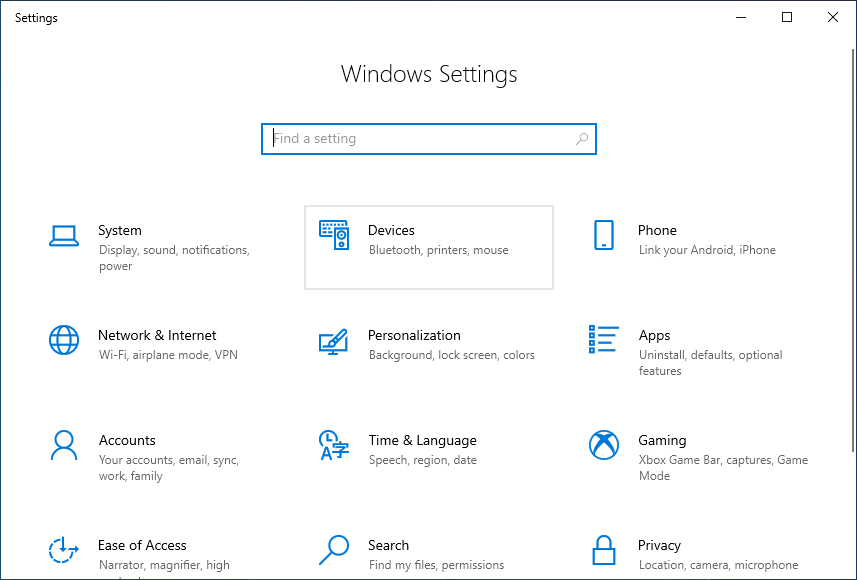857x580 pixels.
Task: Open the Search magnifier category icon
Action: pos(334,550)
